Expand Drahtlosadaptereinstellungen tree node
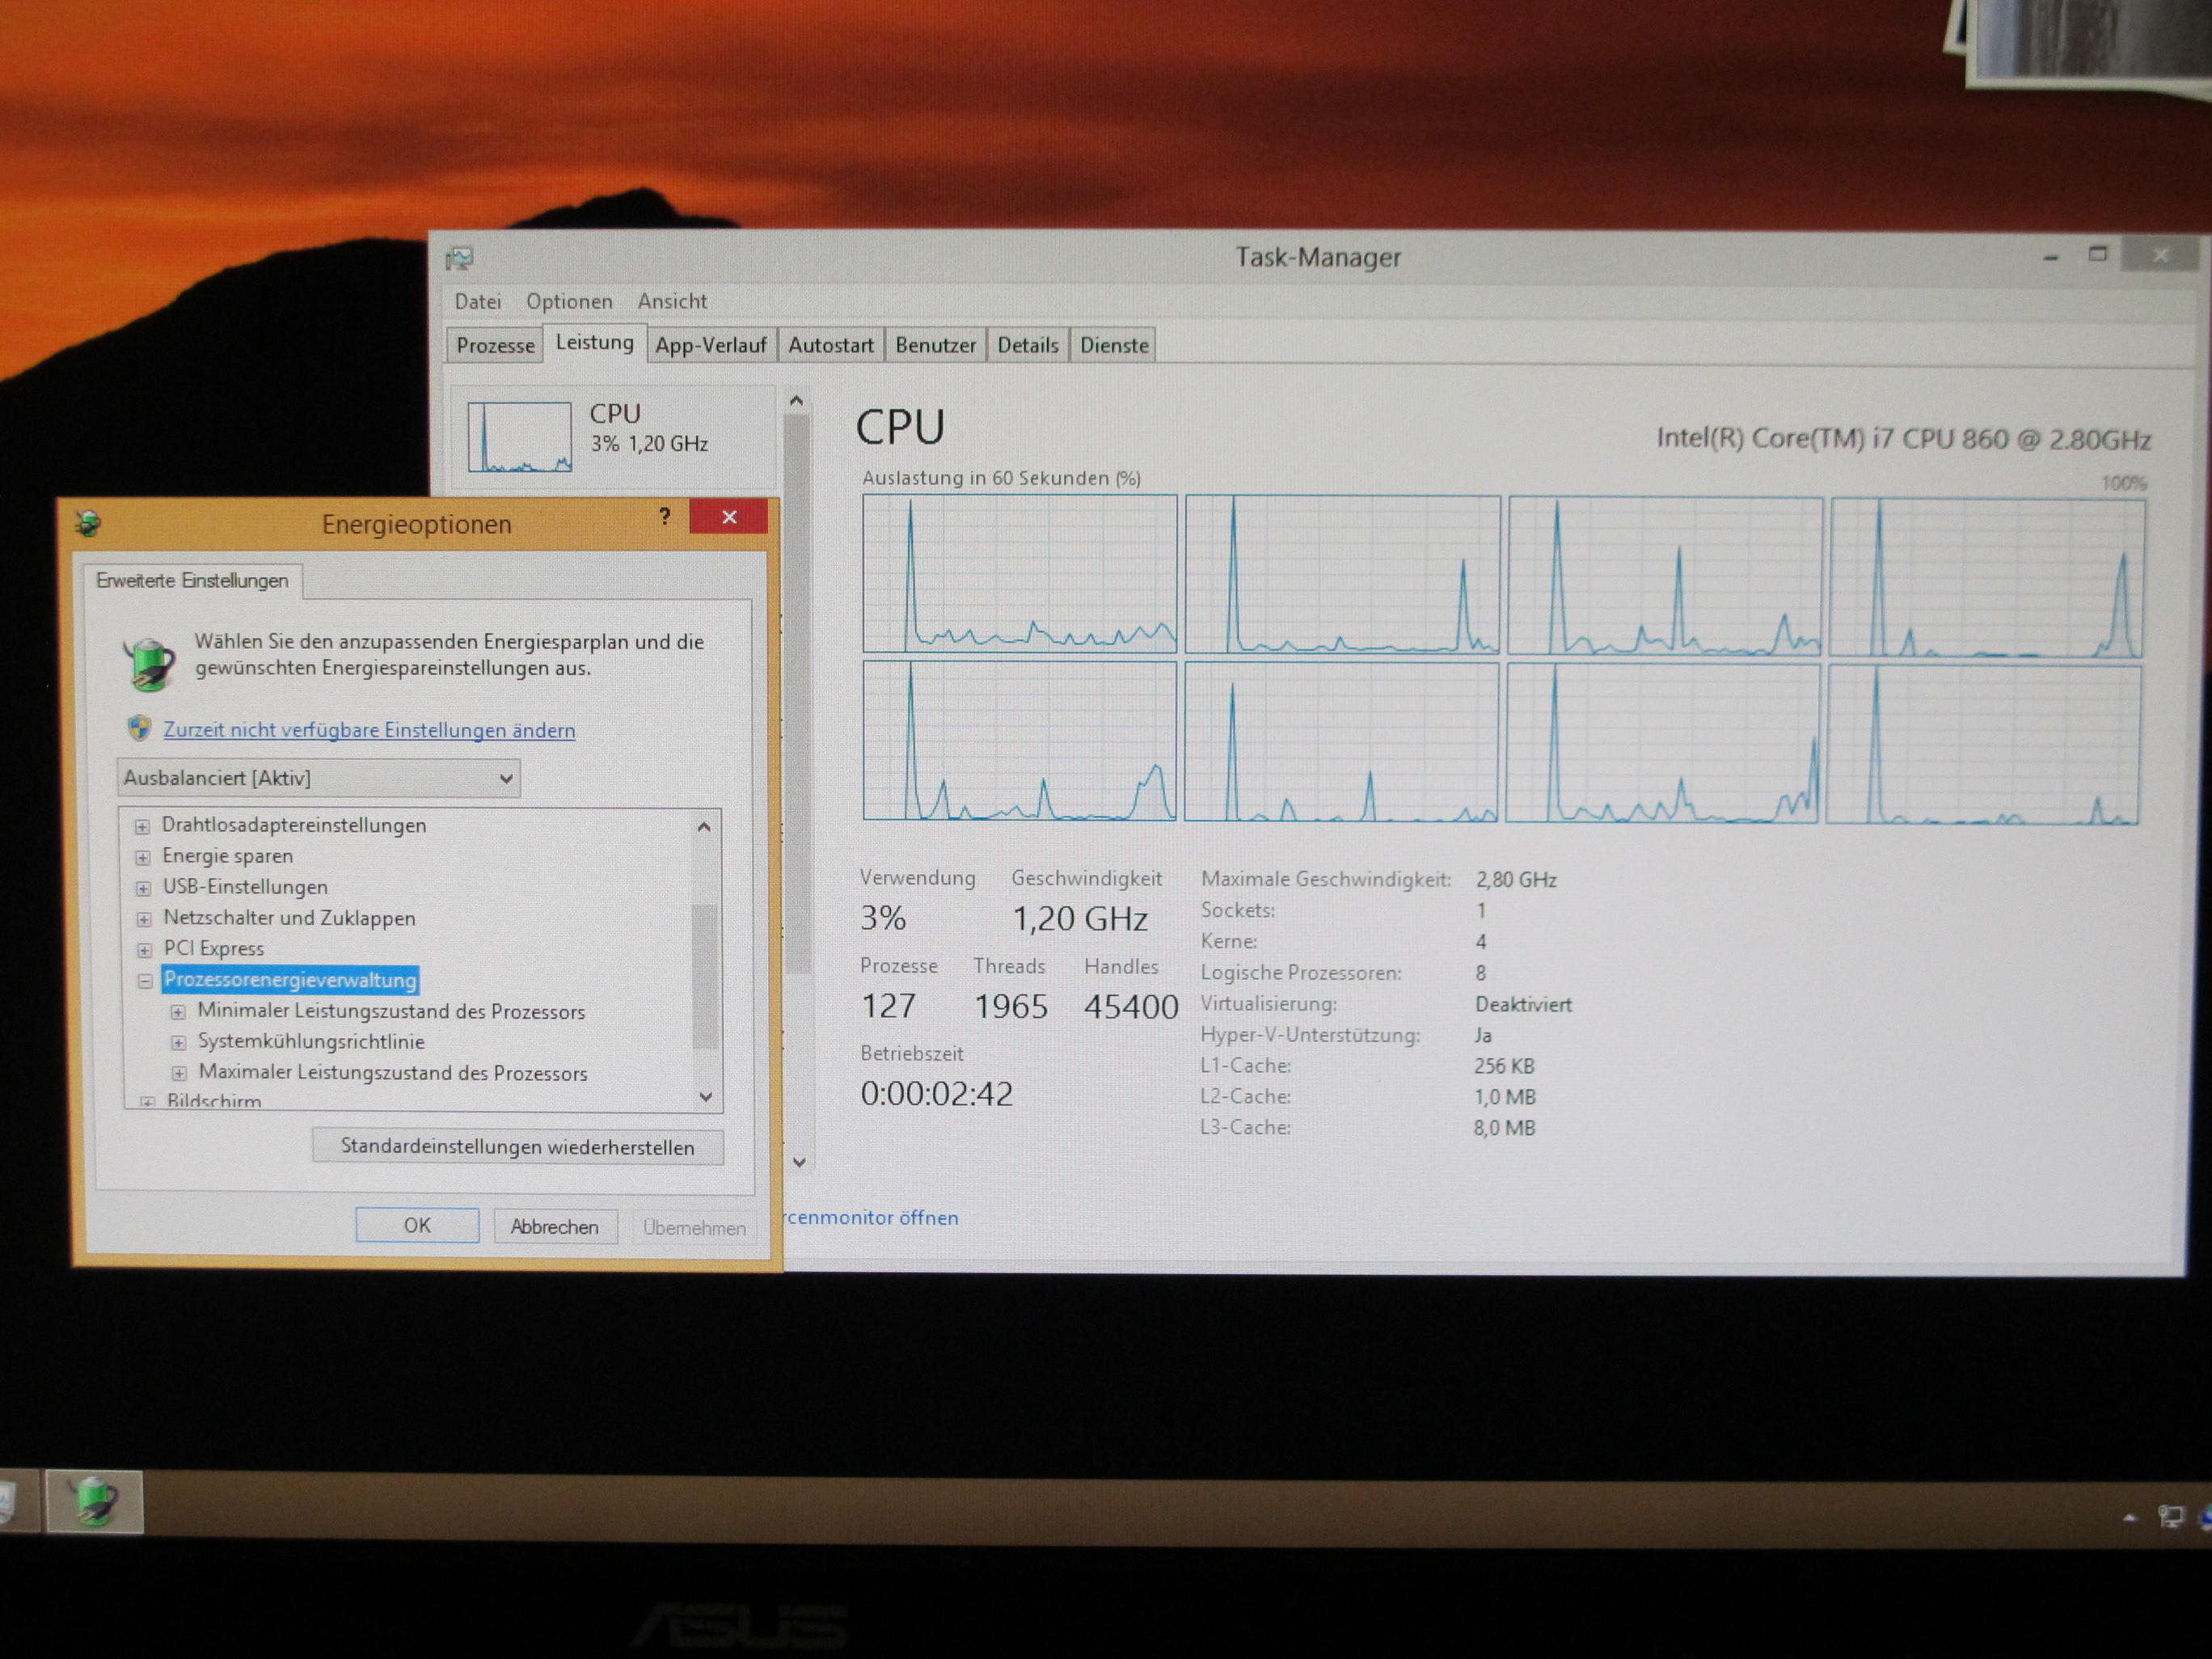 142,826
